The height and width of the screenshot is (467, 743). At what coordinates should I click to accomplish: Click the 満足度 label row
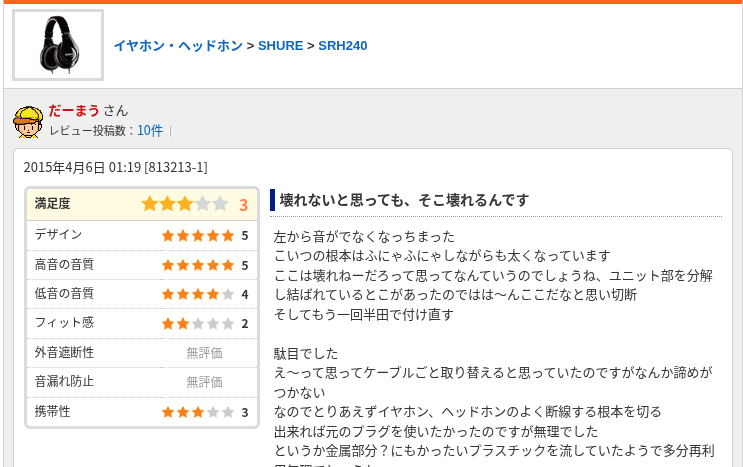click(142, 204)
